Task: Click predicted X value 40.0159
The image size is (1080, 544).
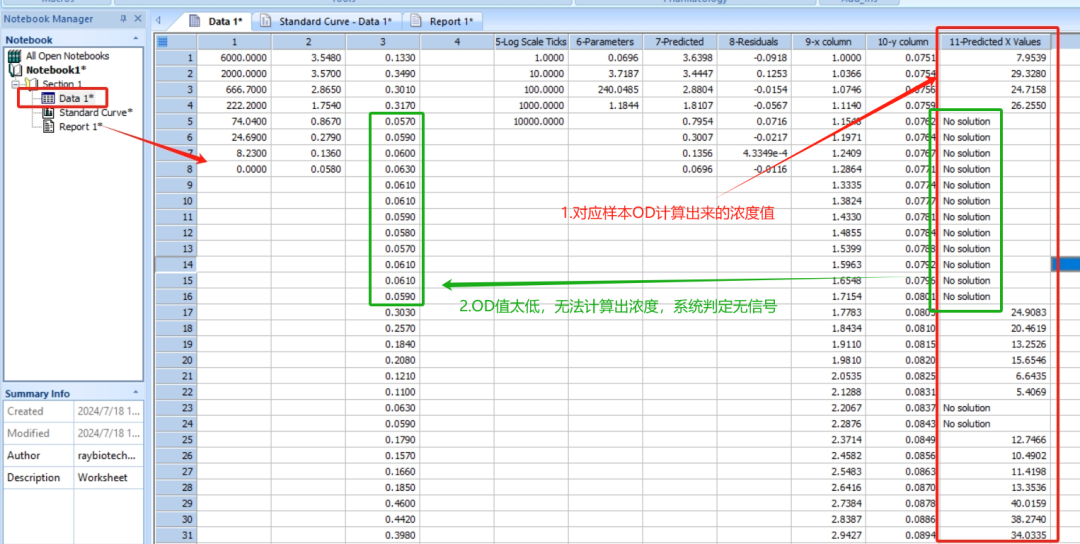Action: 996,503
